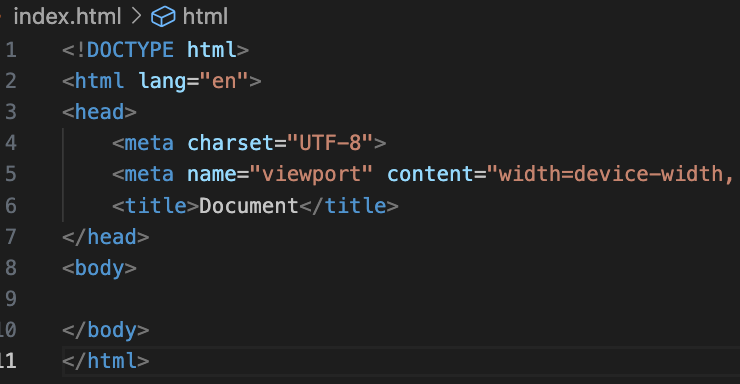Click the html symbol cube icon

tap(163, 17)
